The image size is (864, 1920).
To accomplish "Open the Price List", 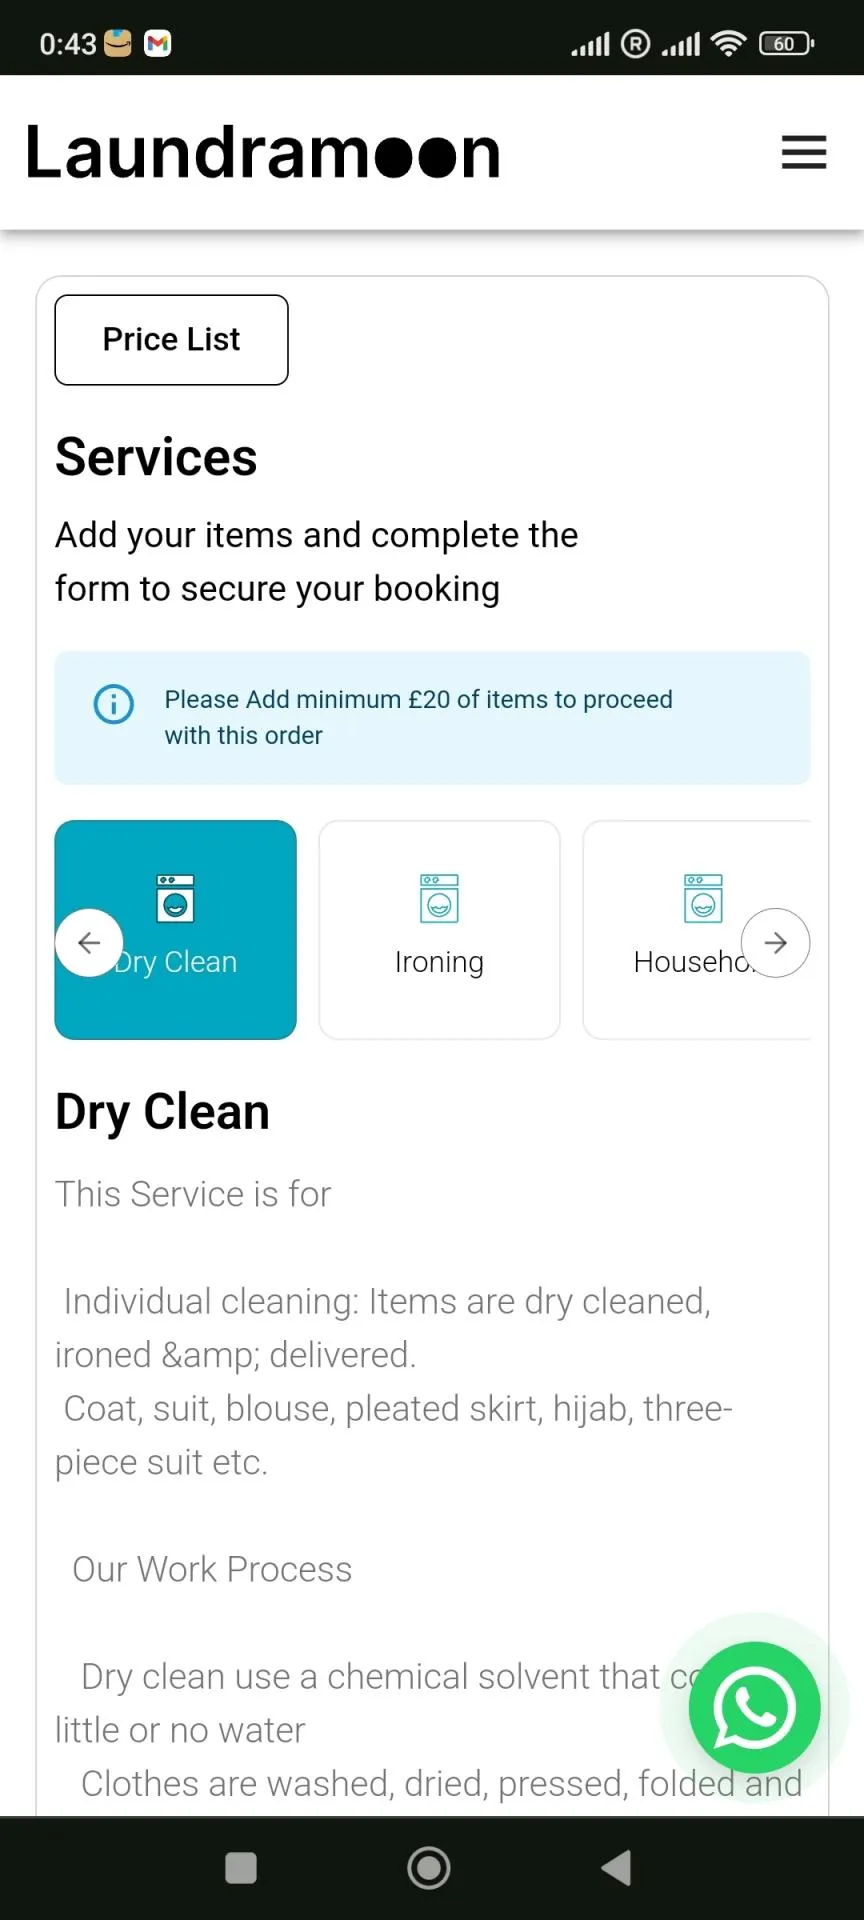I will [x=171, y=340].
